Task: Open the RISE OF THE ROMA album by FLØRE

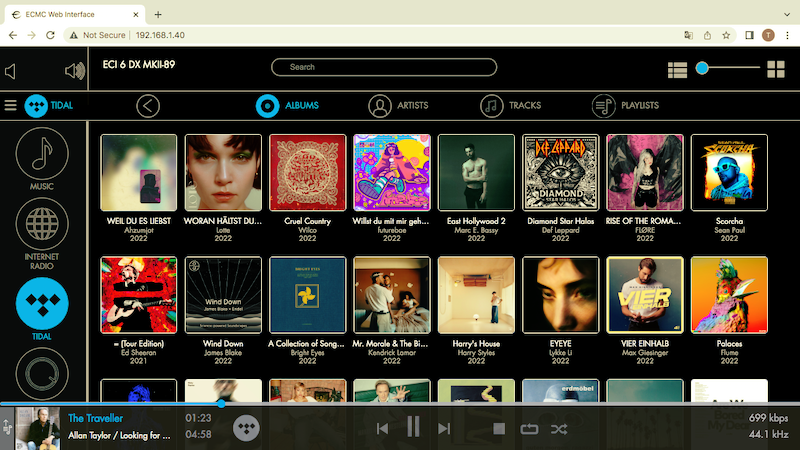Action: [x=645, y=172]
